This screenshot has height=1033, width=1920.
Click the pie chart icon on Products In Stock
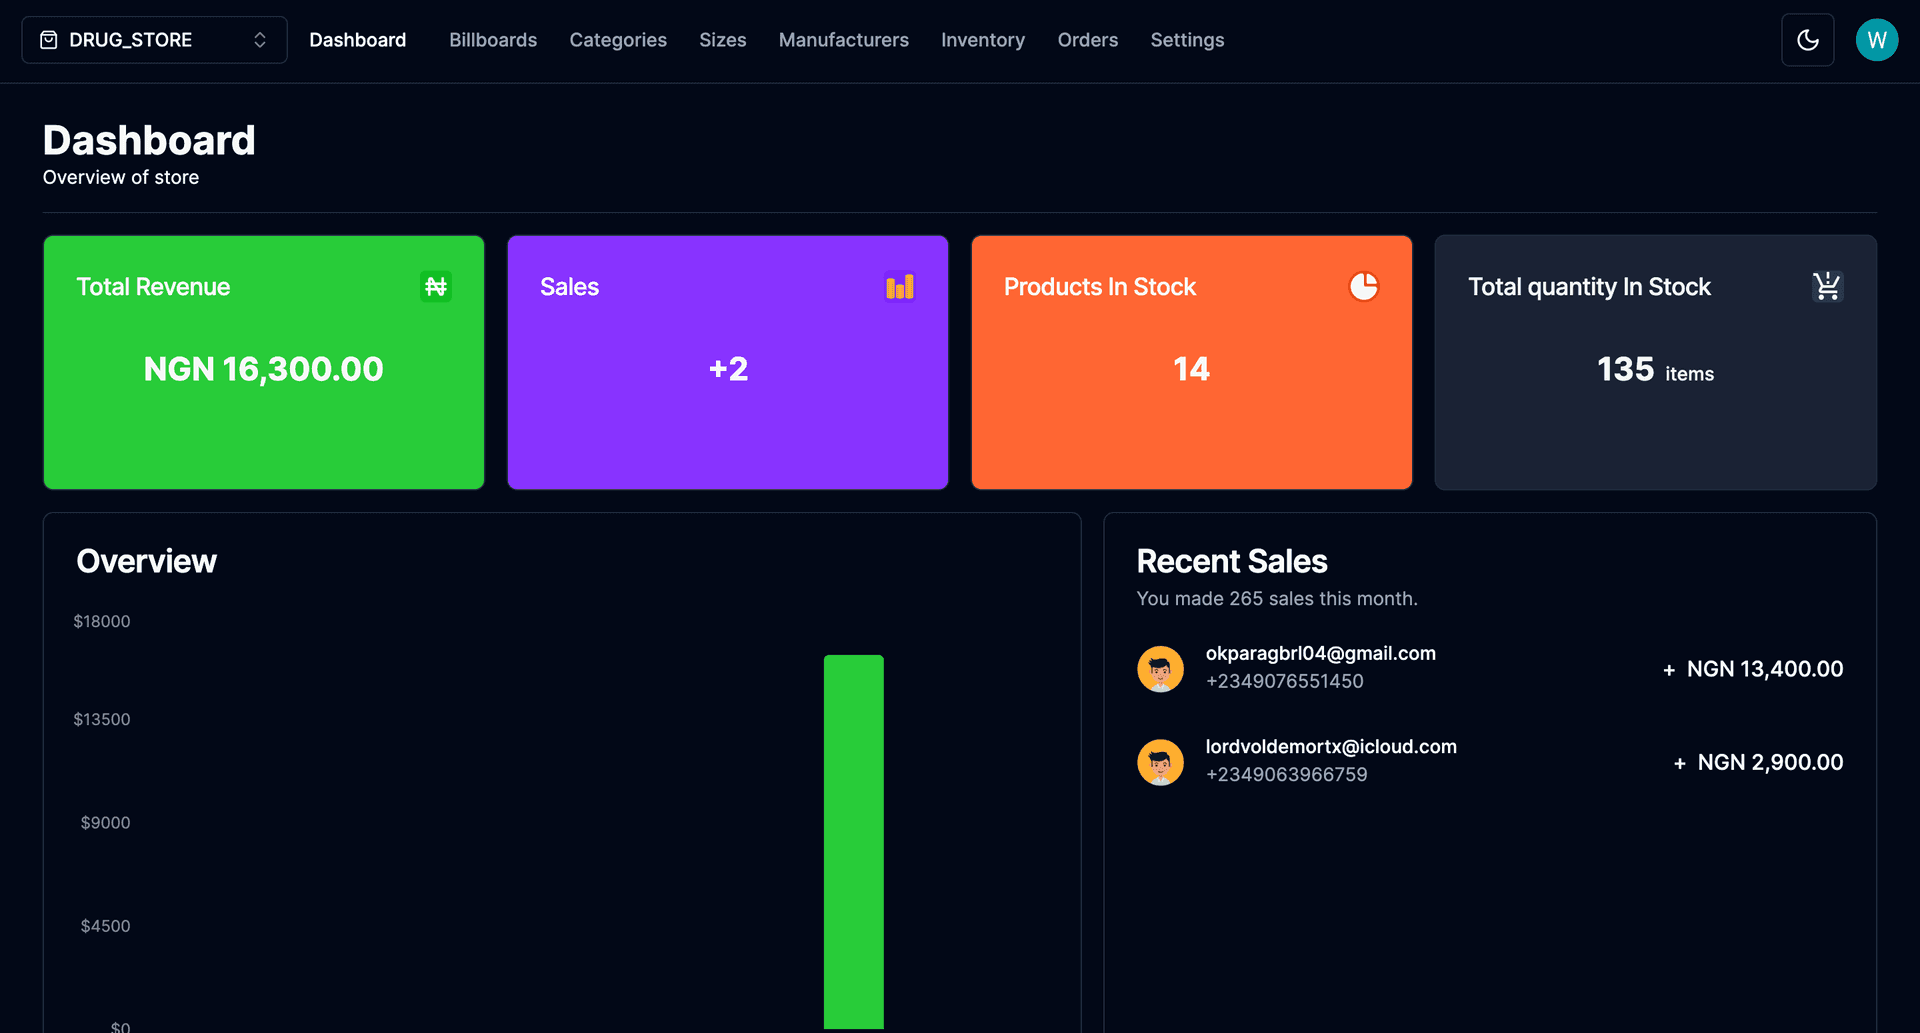click(x=1363, y=287)
